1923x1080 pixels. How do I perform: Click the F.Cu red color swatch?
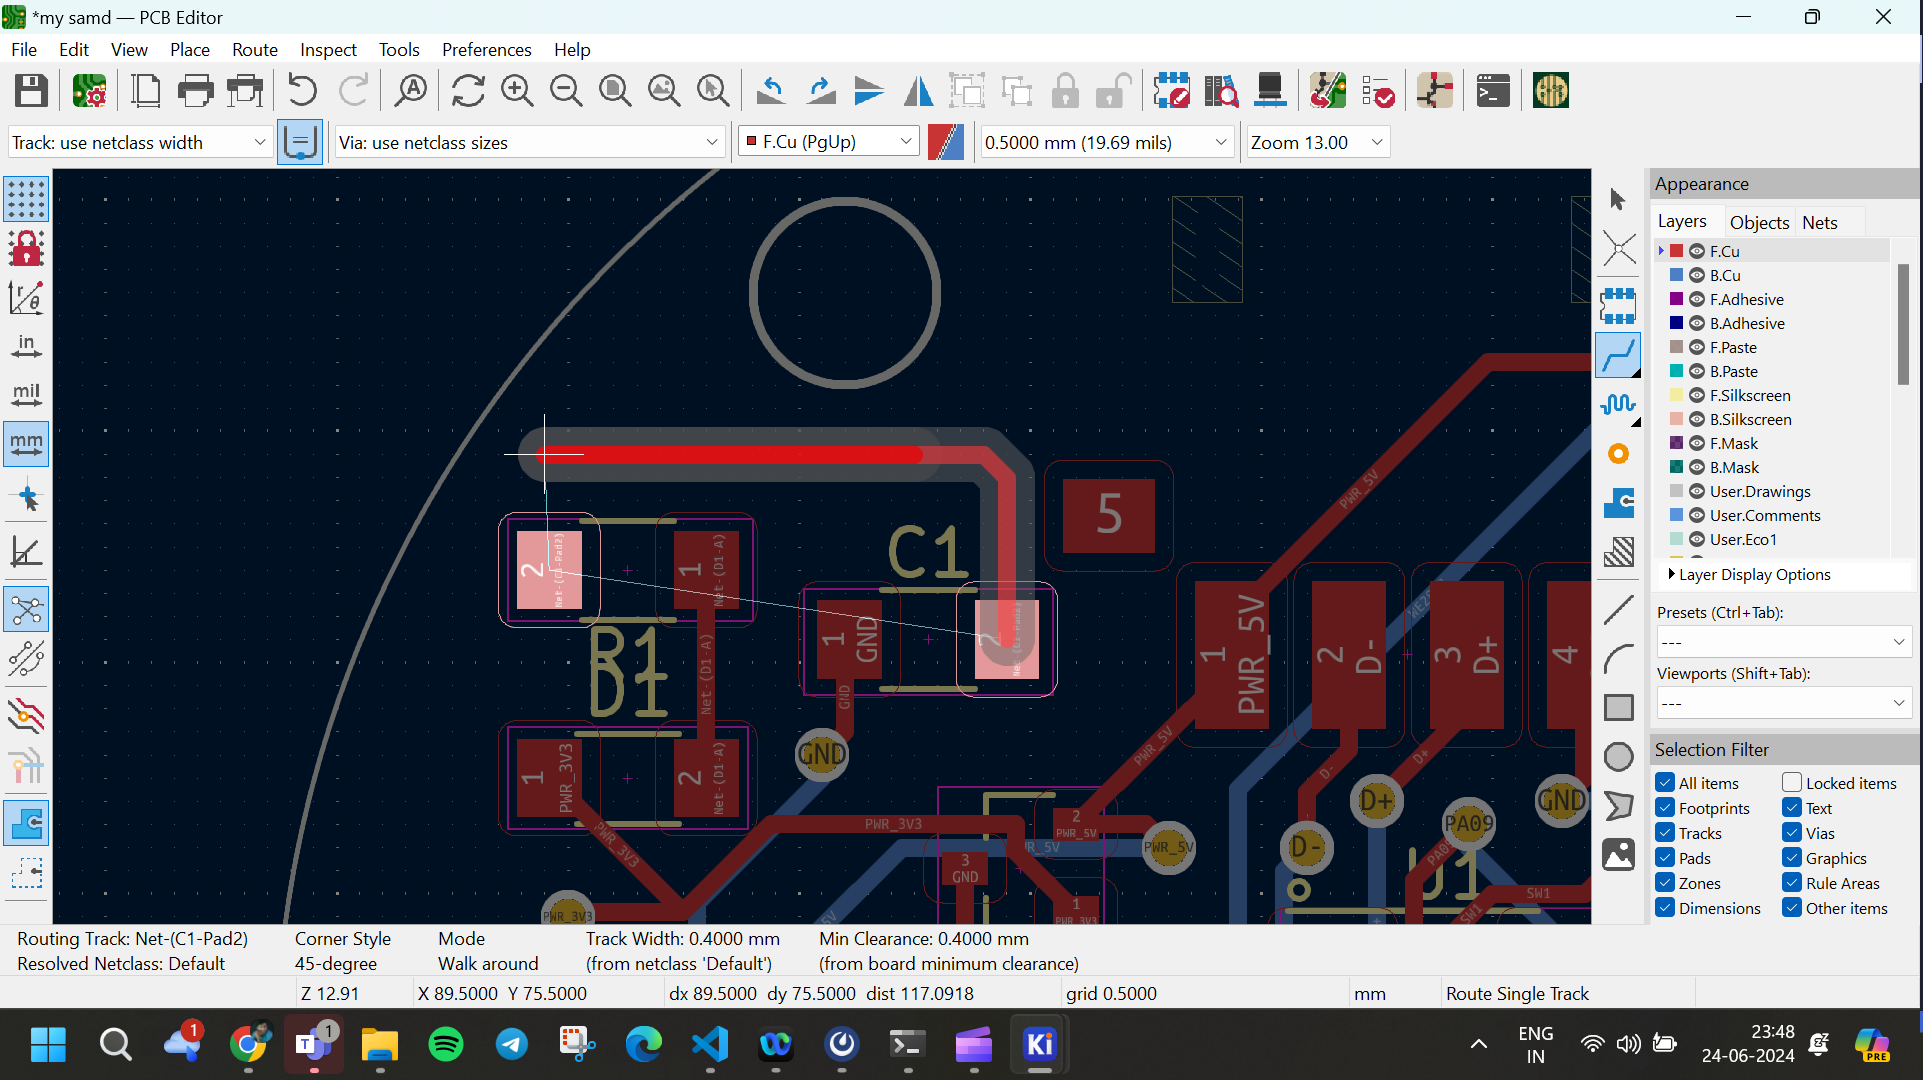(x=1677, y=251)
